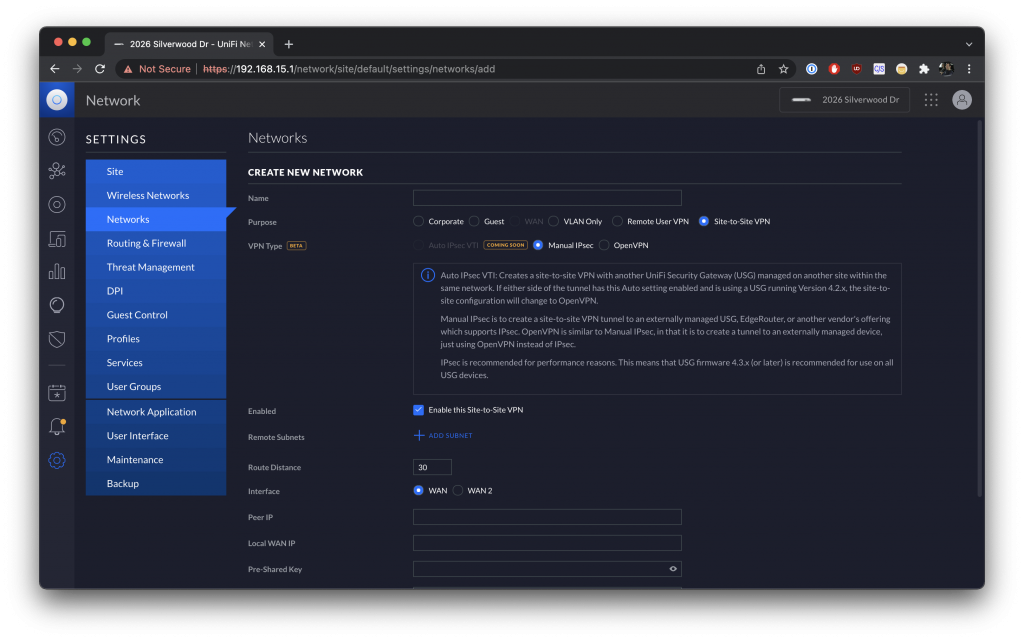The width and height of the screenshot is (1024, 641).
Task: Open the yellow round extension icon
Action: [901, 69]
